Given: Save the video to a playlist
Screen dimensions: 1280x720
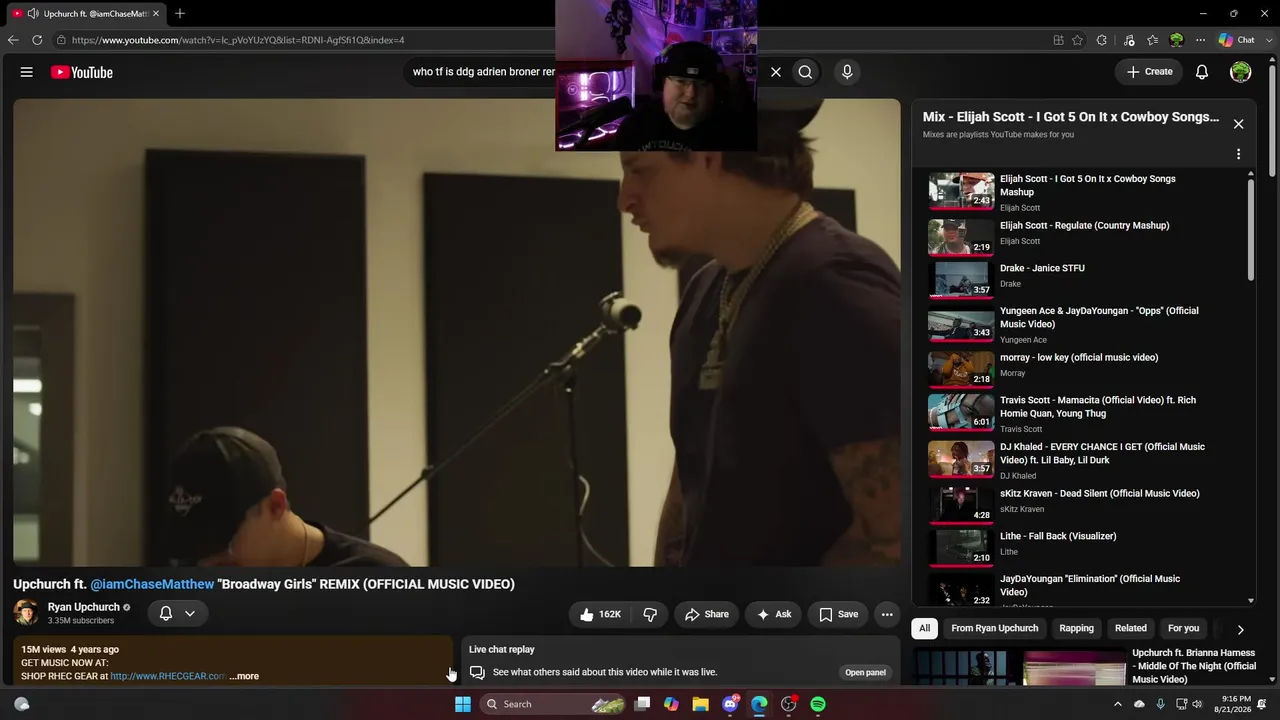Looking at the screenshot, I should pyautogui.click(x=838, y=614).
